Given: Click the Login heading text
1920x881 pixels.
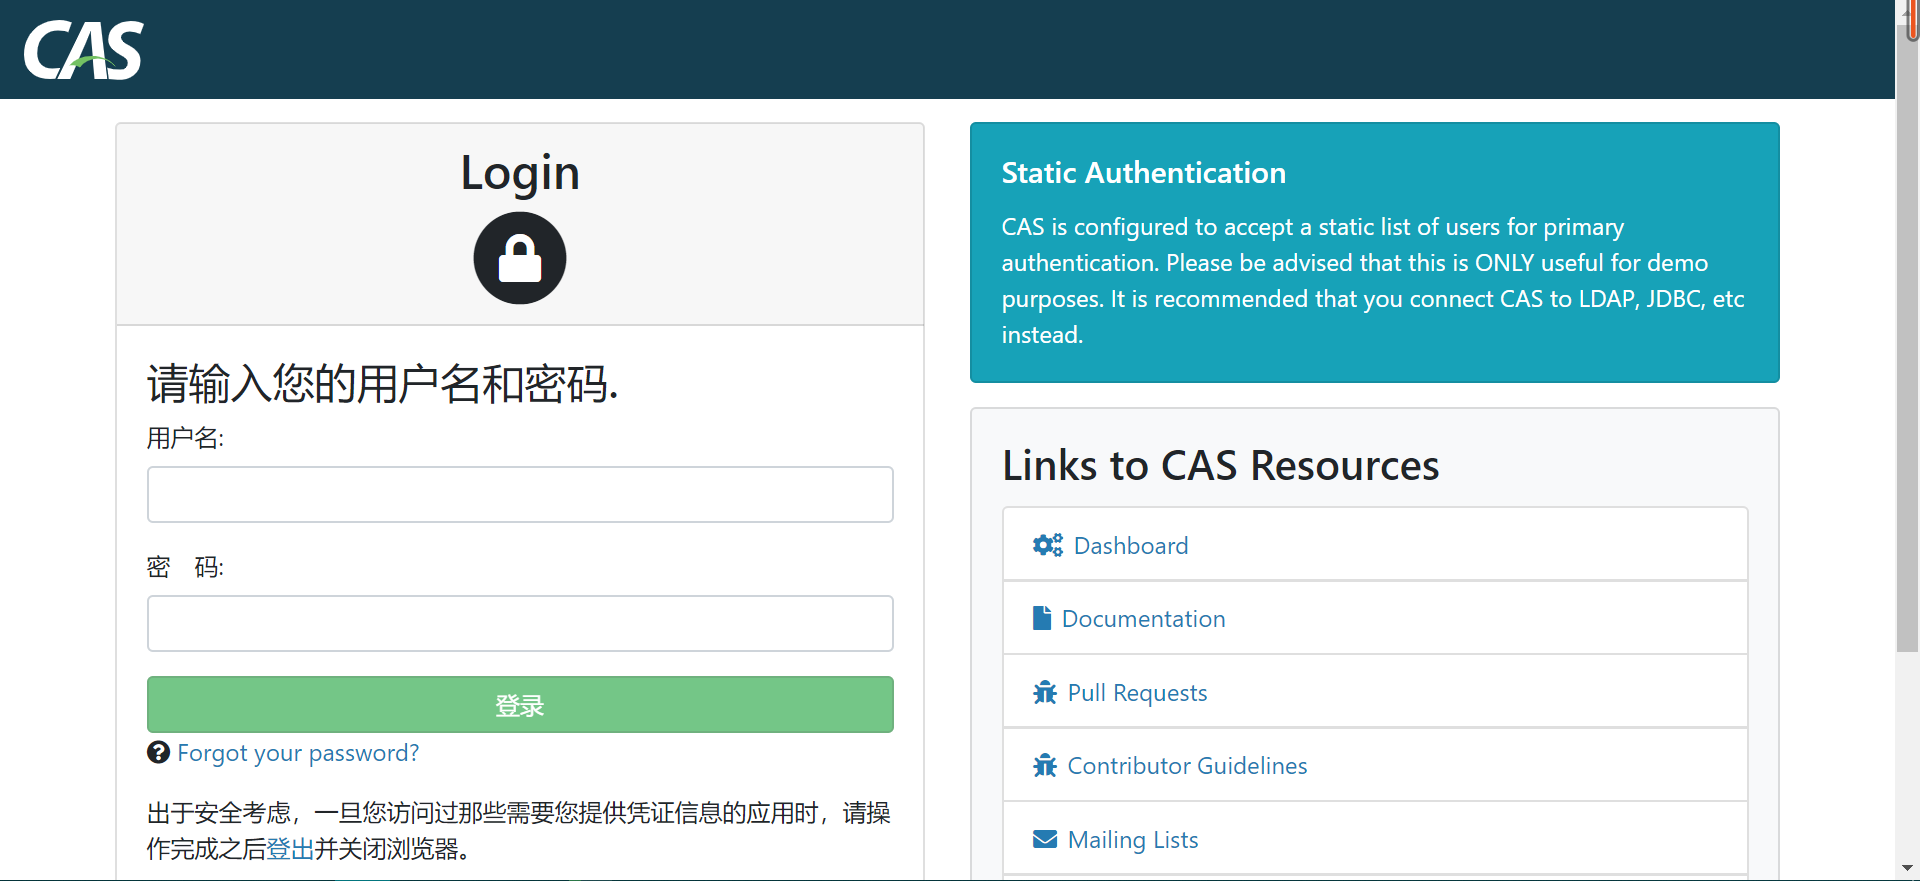Looking at the screenshot, I should click(520, 173).
